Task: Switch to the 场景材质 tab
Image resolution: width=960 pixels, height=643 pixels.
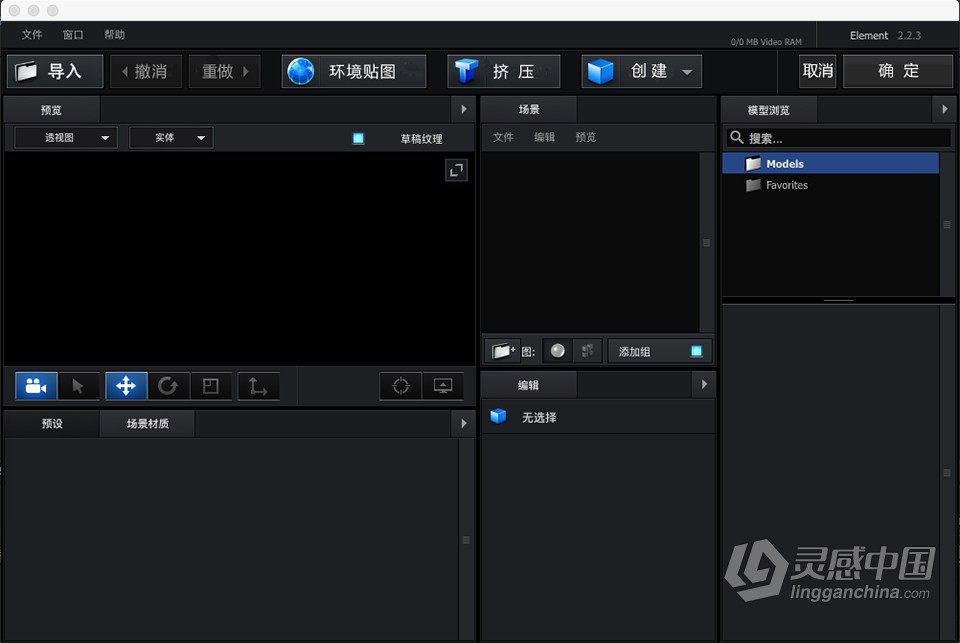Action: pyautogui.click(x=148, y=423)
